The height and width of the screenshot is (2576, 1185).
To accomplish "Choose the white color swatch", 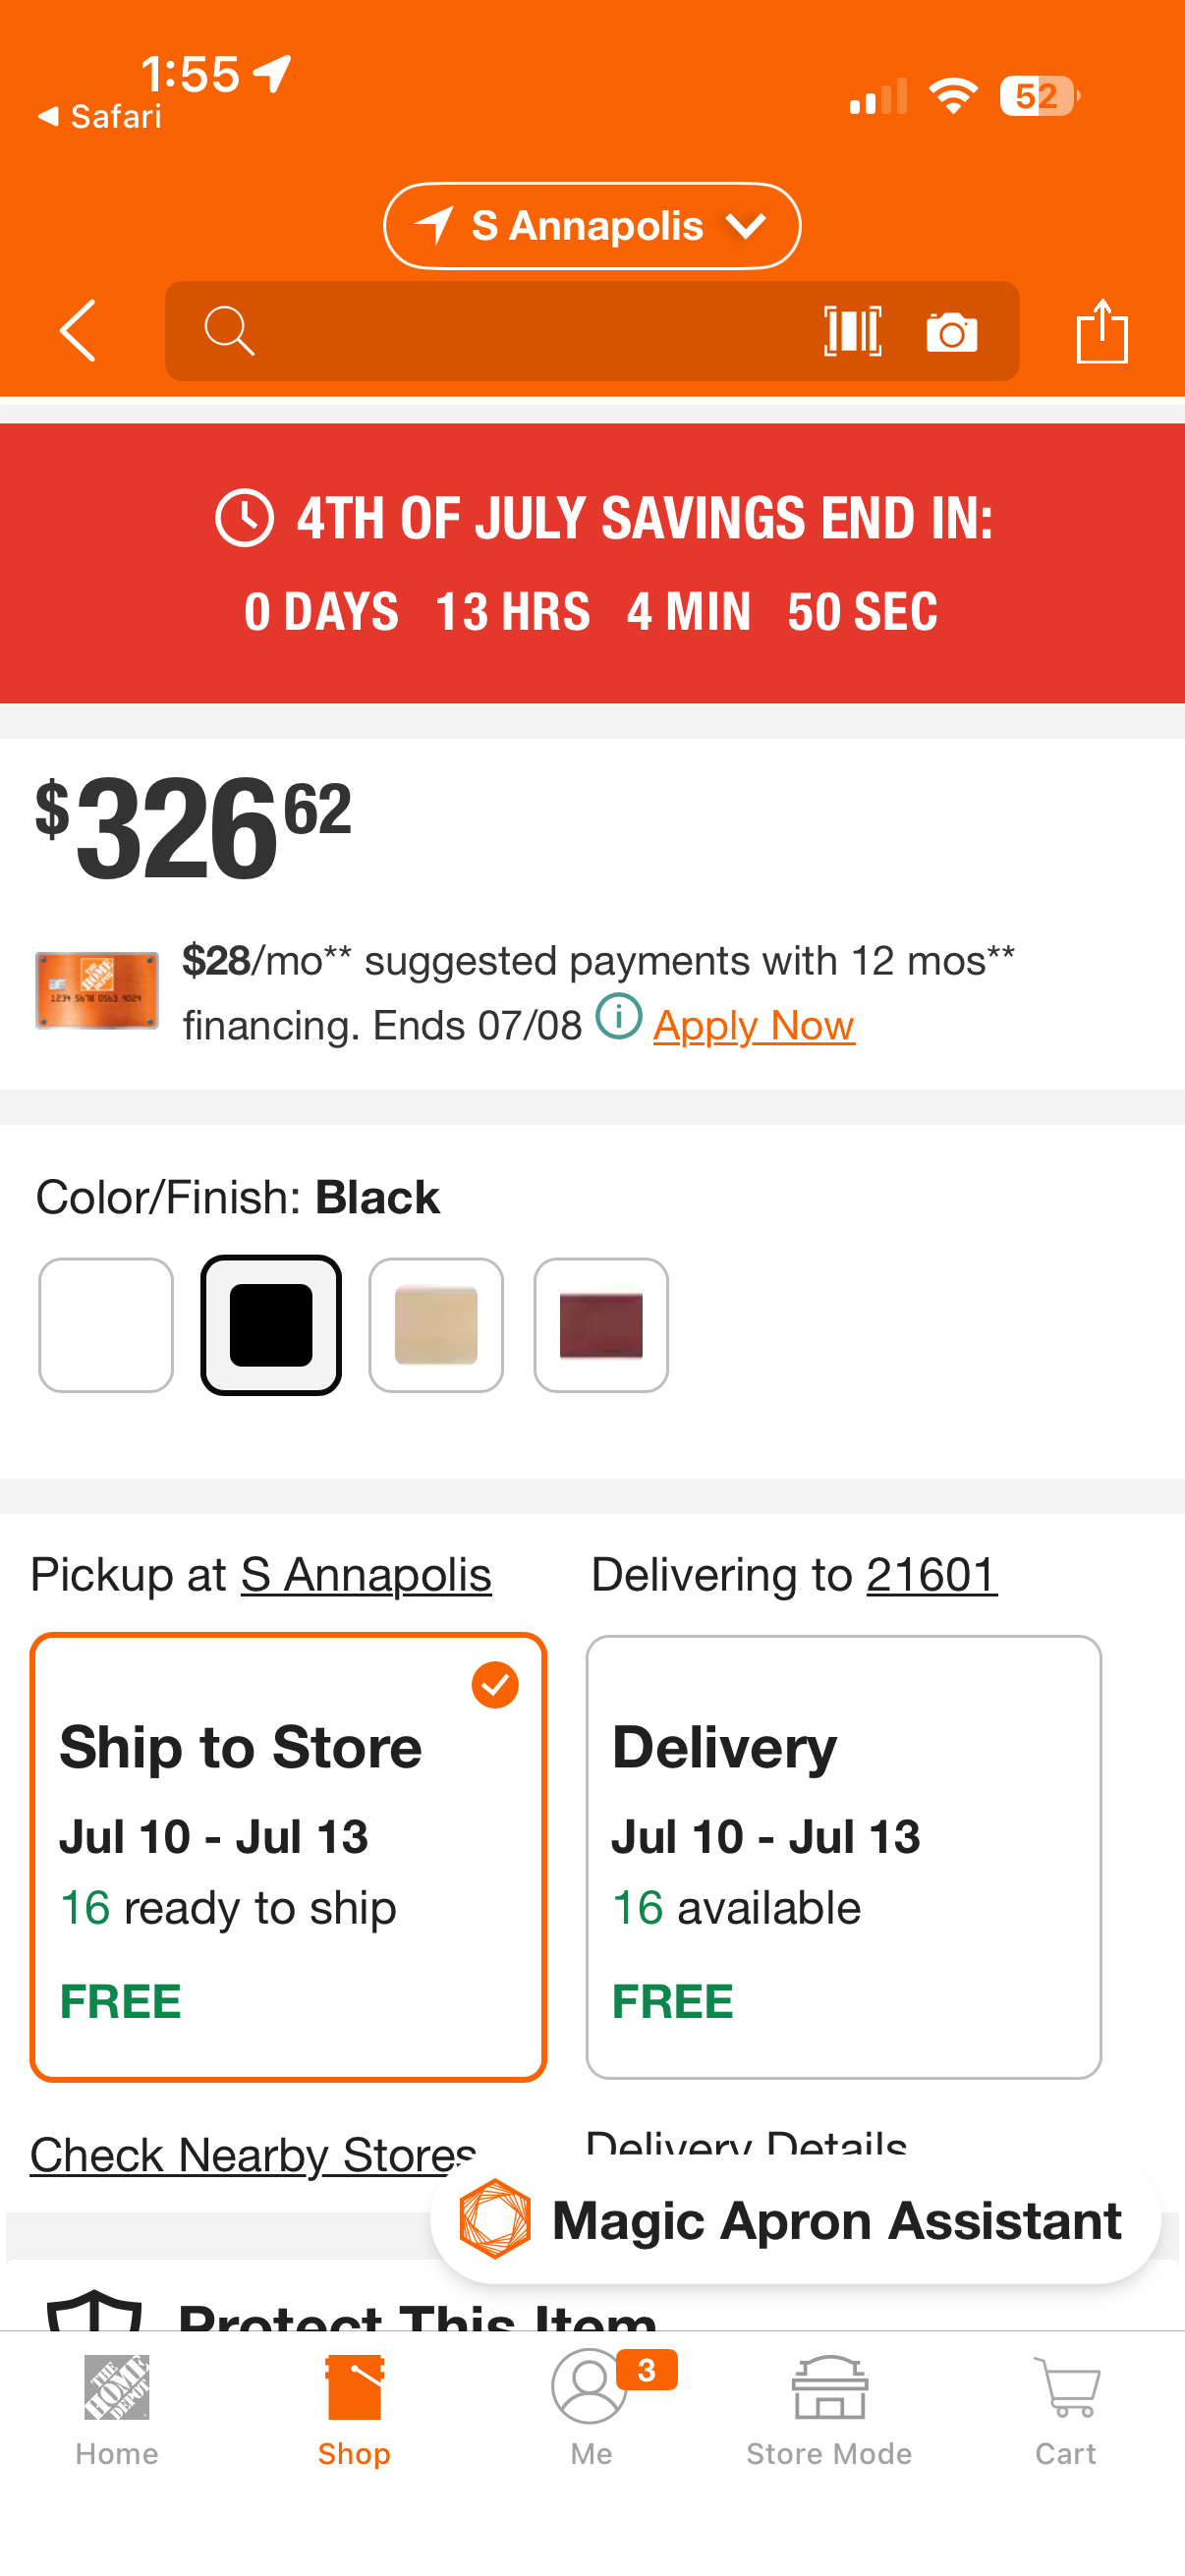I will [x=106, y=1325].
